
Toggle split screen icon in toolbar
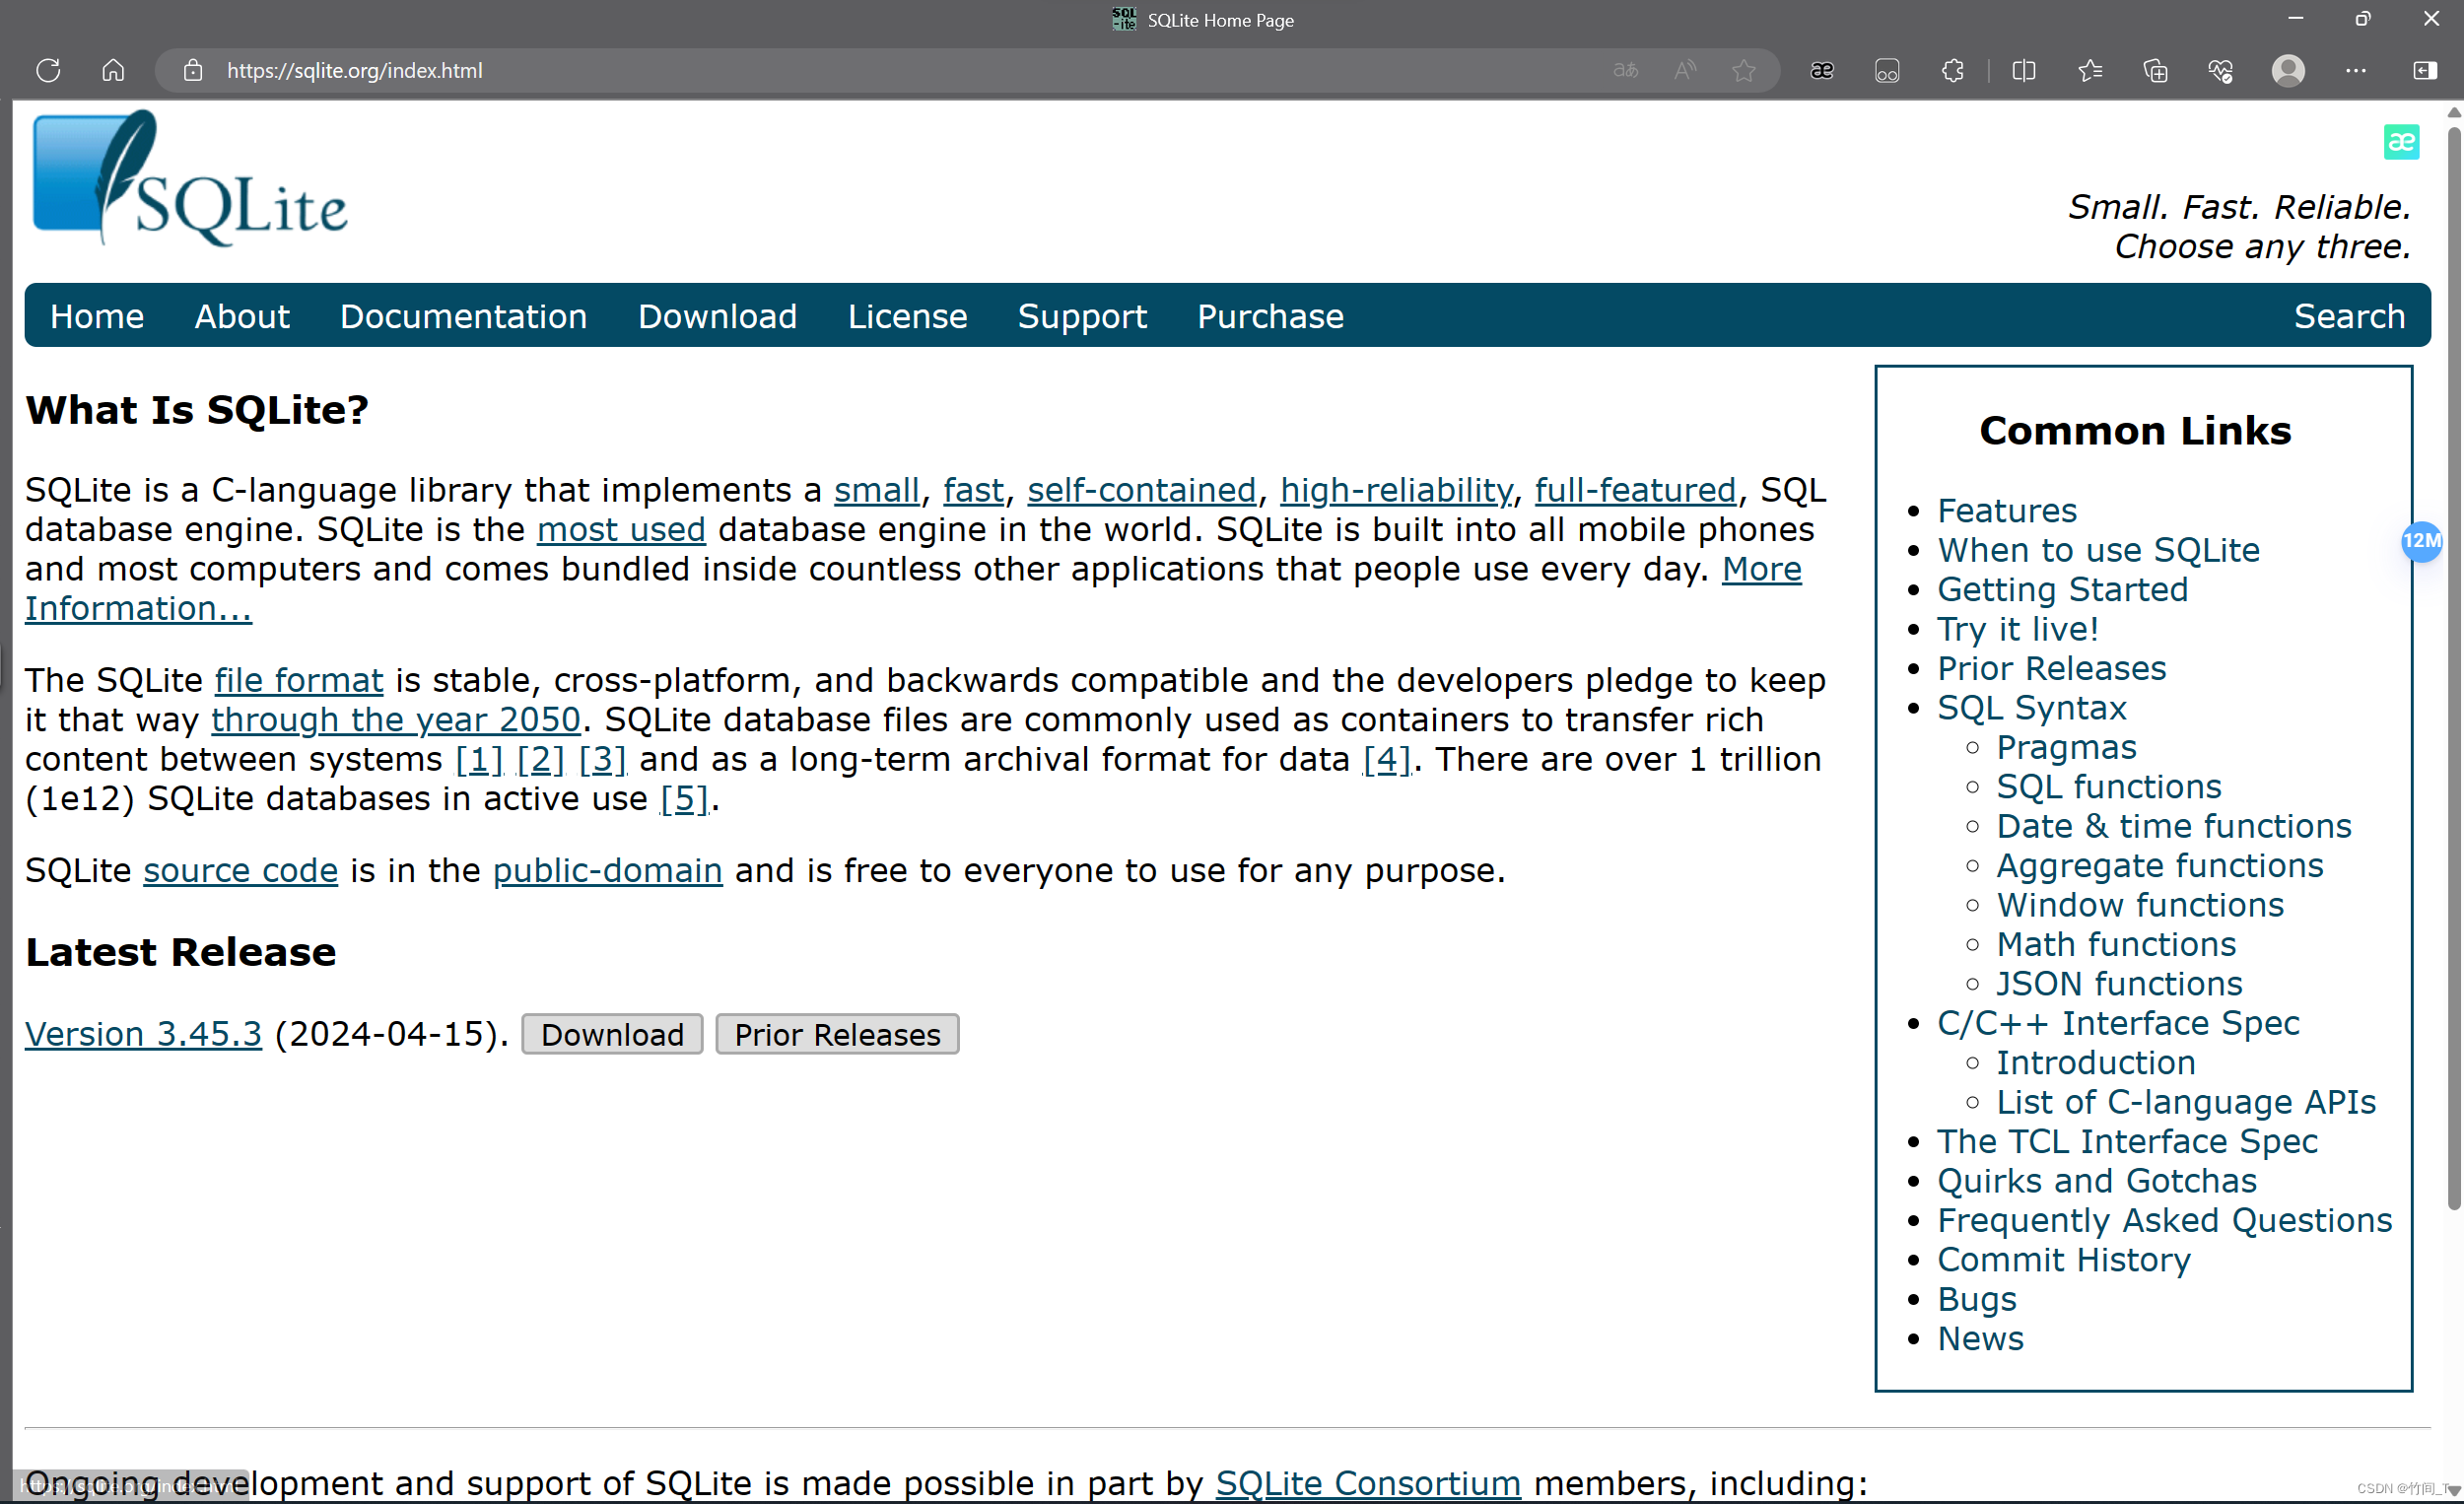(2023, 70)
